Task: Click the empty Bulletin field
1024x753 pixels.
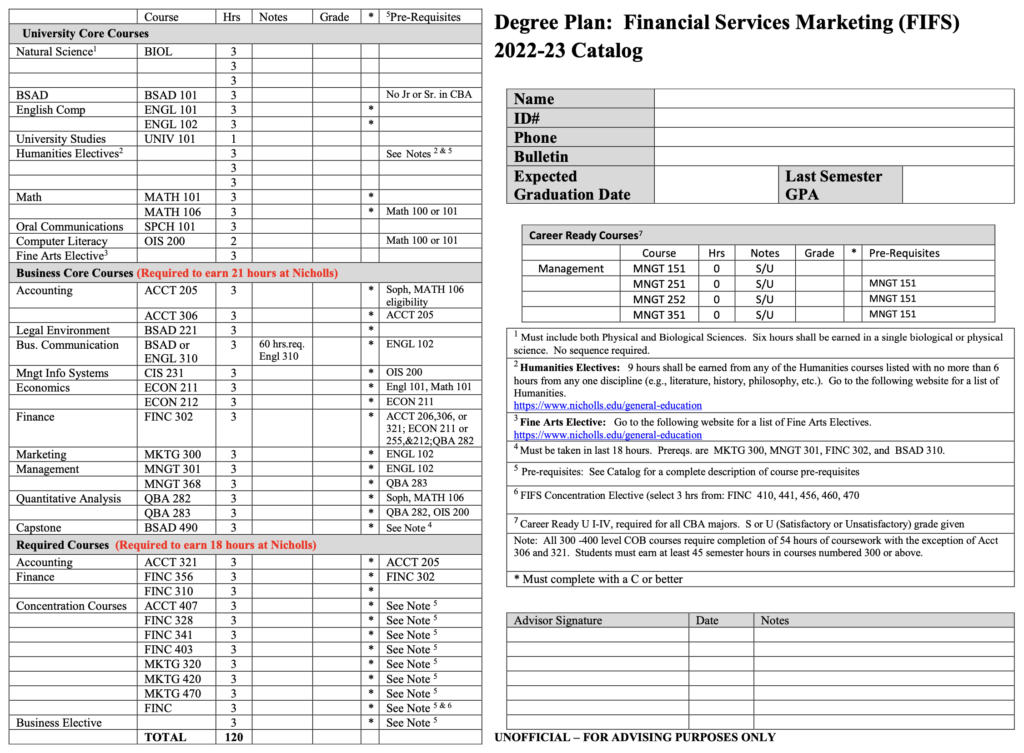Action: (834, 156)
